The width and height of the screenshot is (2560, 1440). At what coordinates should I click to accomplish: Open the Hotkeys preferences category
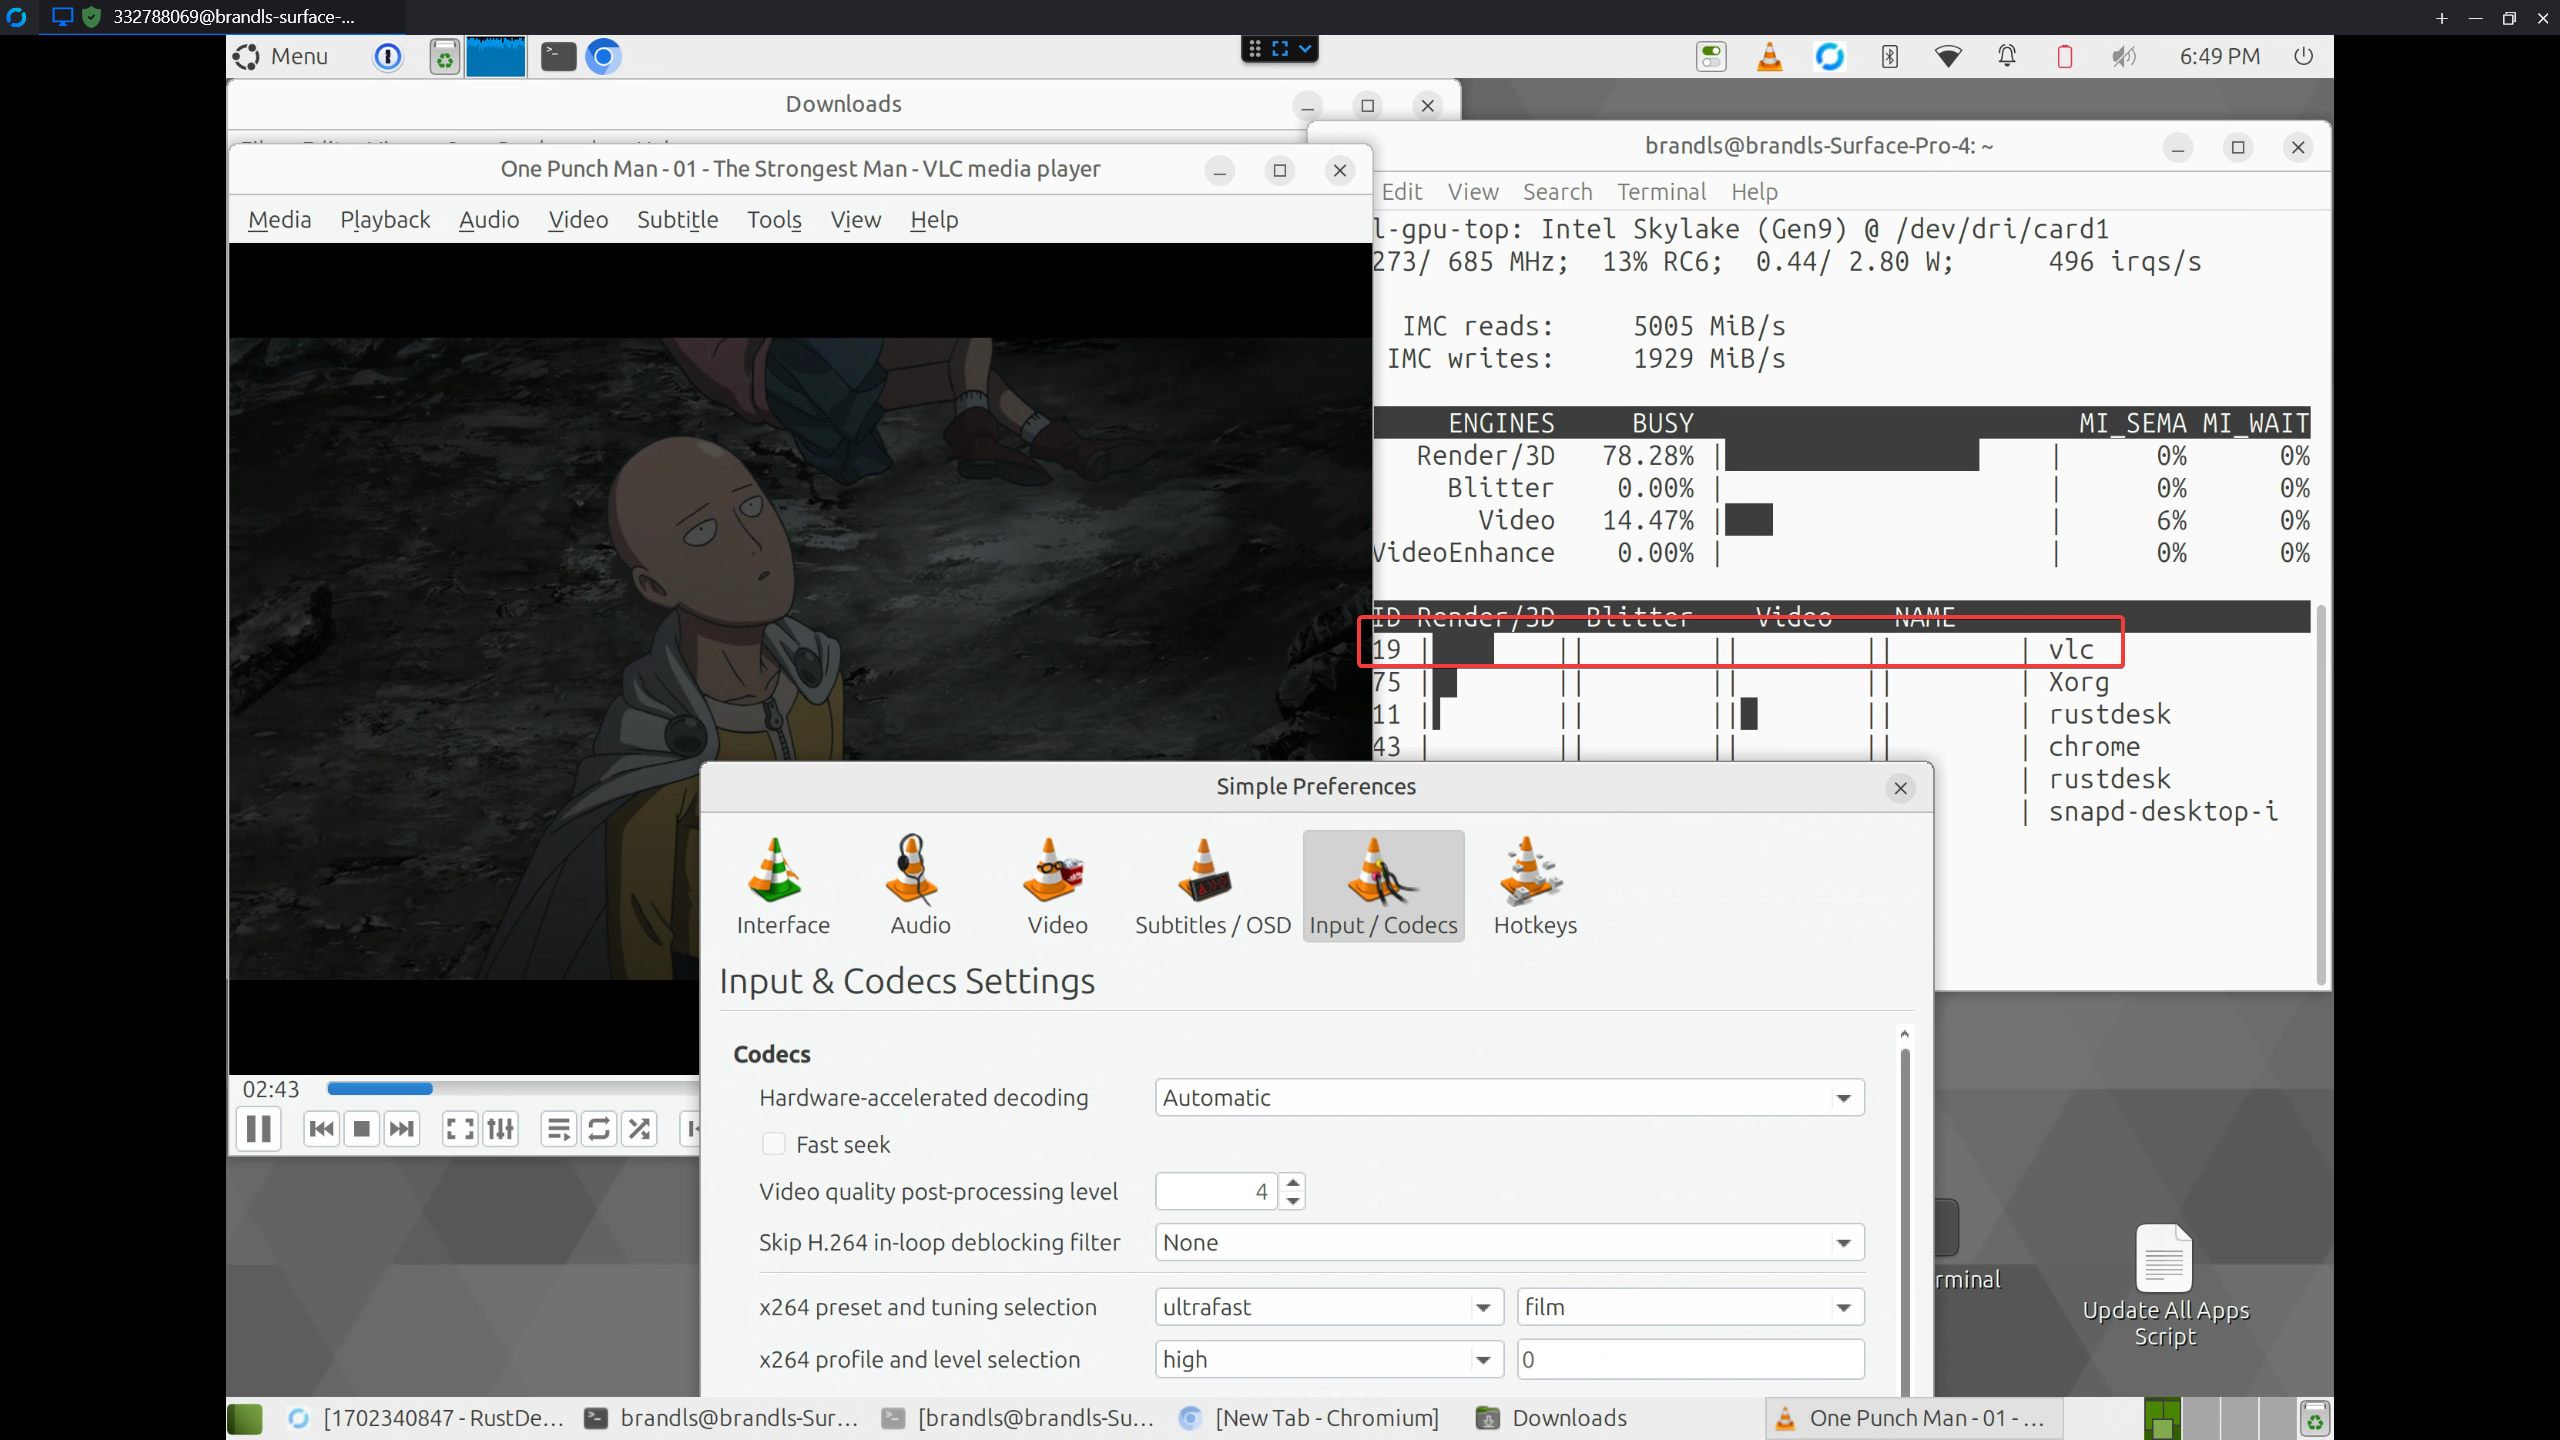tap(1534, 886)
